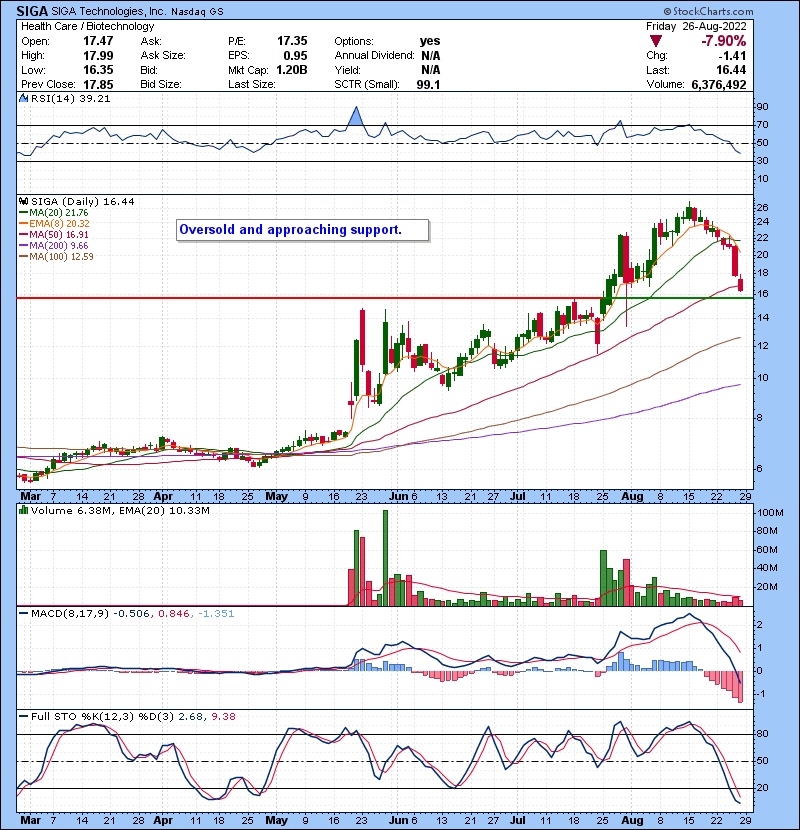Screen dimensions: 800x830
Task: Select the MA(200) 9.66 legend entry
Action: click(x=54, y=246)
